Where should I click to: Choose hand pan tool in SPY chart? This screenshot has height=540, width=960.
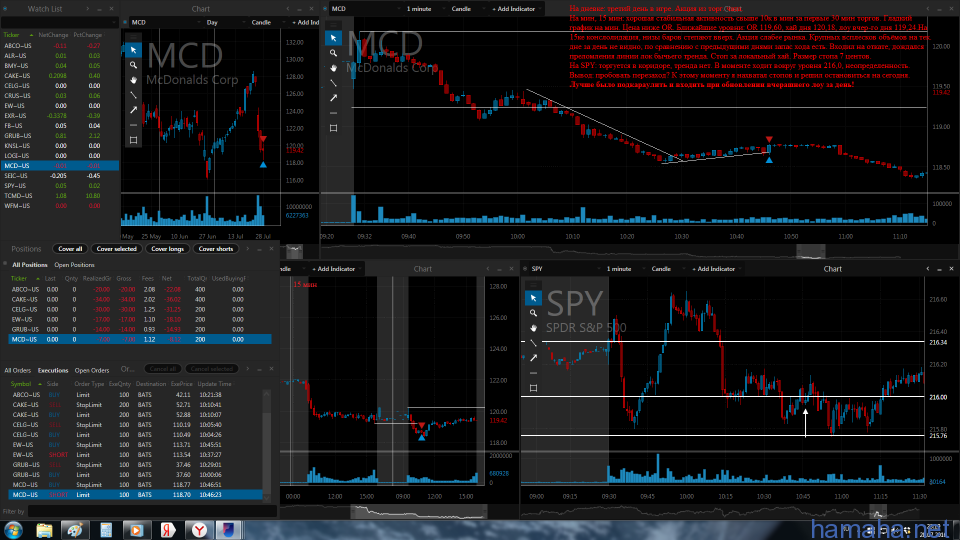(533, 328)
